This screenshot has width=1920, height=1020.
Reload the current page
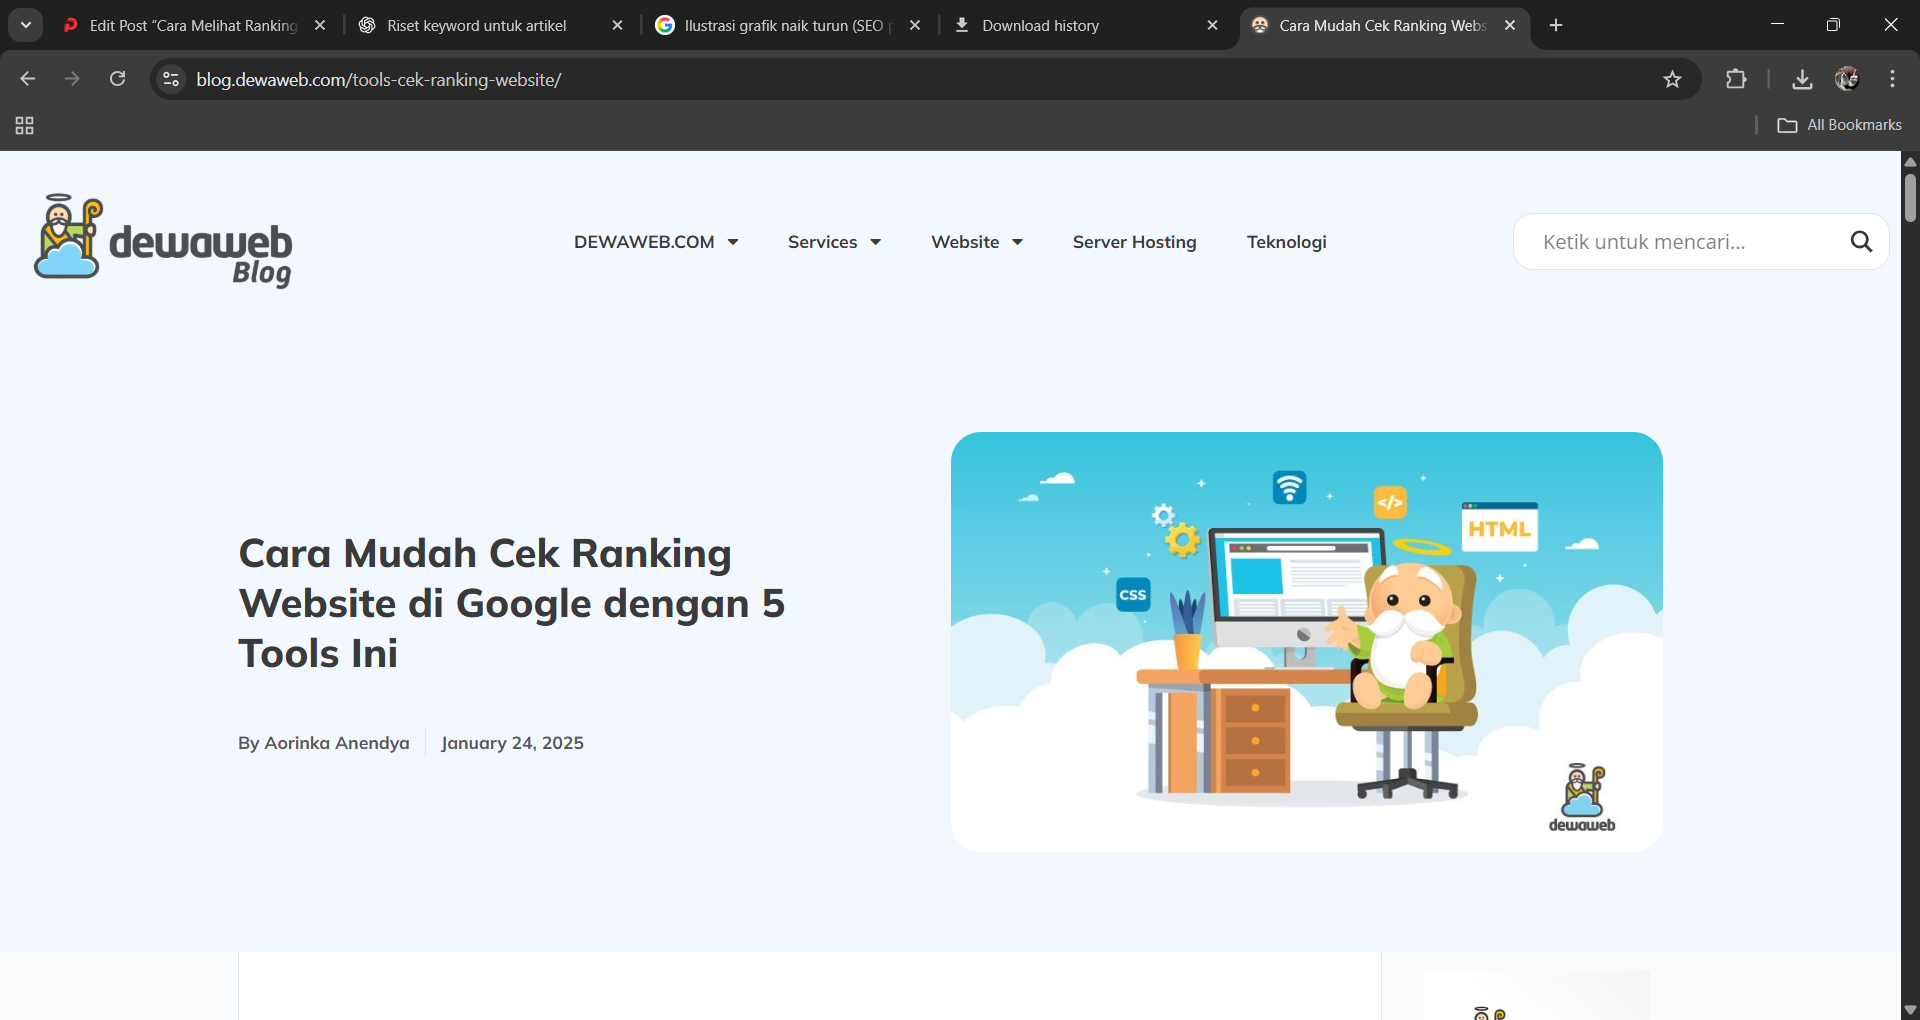pos(117,79)
